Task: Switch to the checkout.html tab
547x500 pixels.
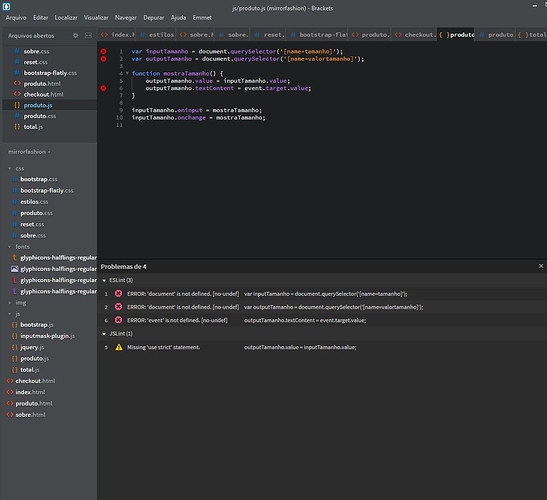Action: [415, 35]
